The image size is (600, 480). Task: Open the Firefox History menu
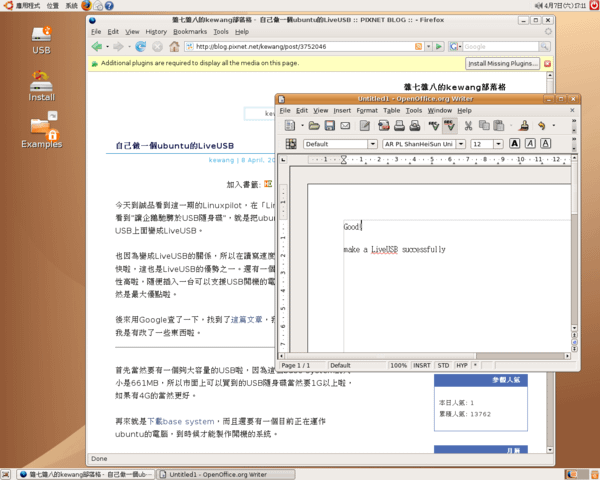[156, 32]
